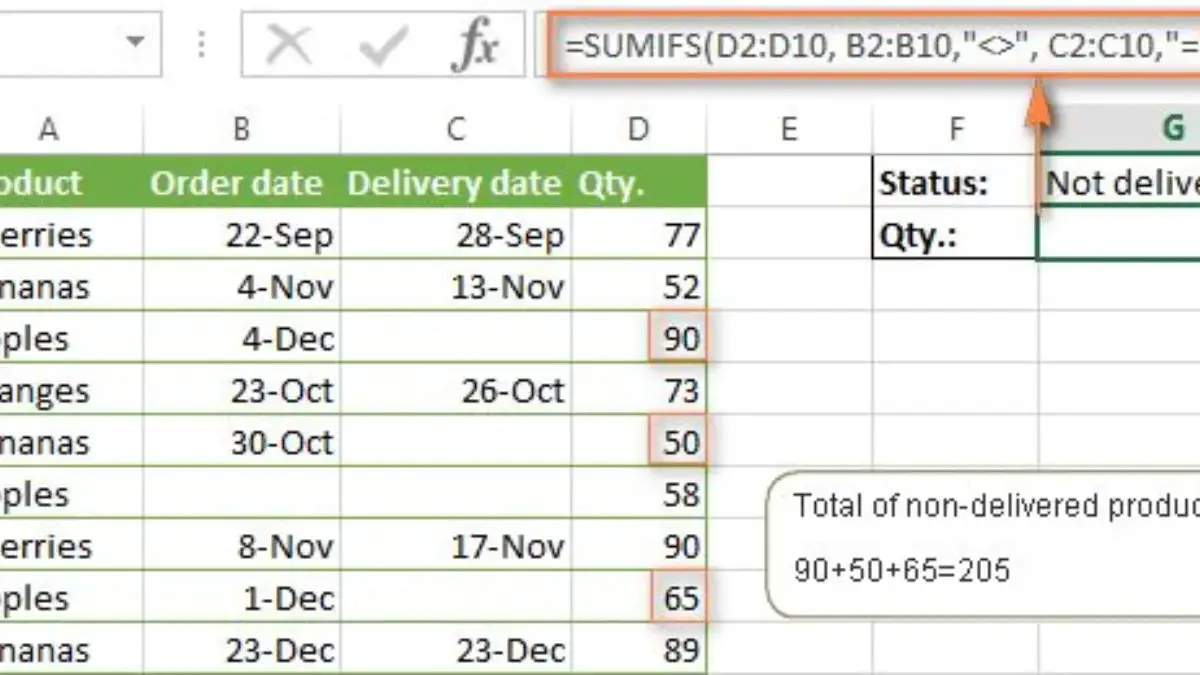This screenshot has height=675, width=1200.
Task: Select quantity cell '89'
Action: 638,650
